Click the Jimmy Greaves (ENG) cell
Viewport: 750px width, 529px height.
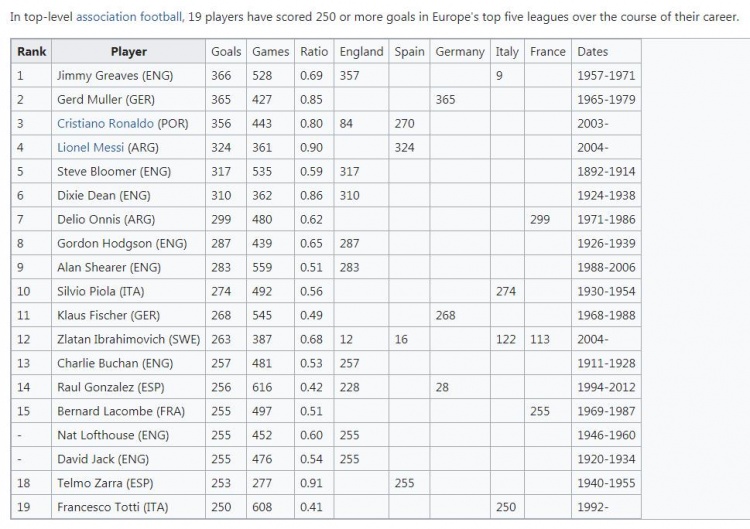point(129,76)
